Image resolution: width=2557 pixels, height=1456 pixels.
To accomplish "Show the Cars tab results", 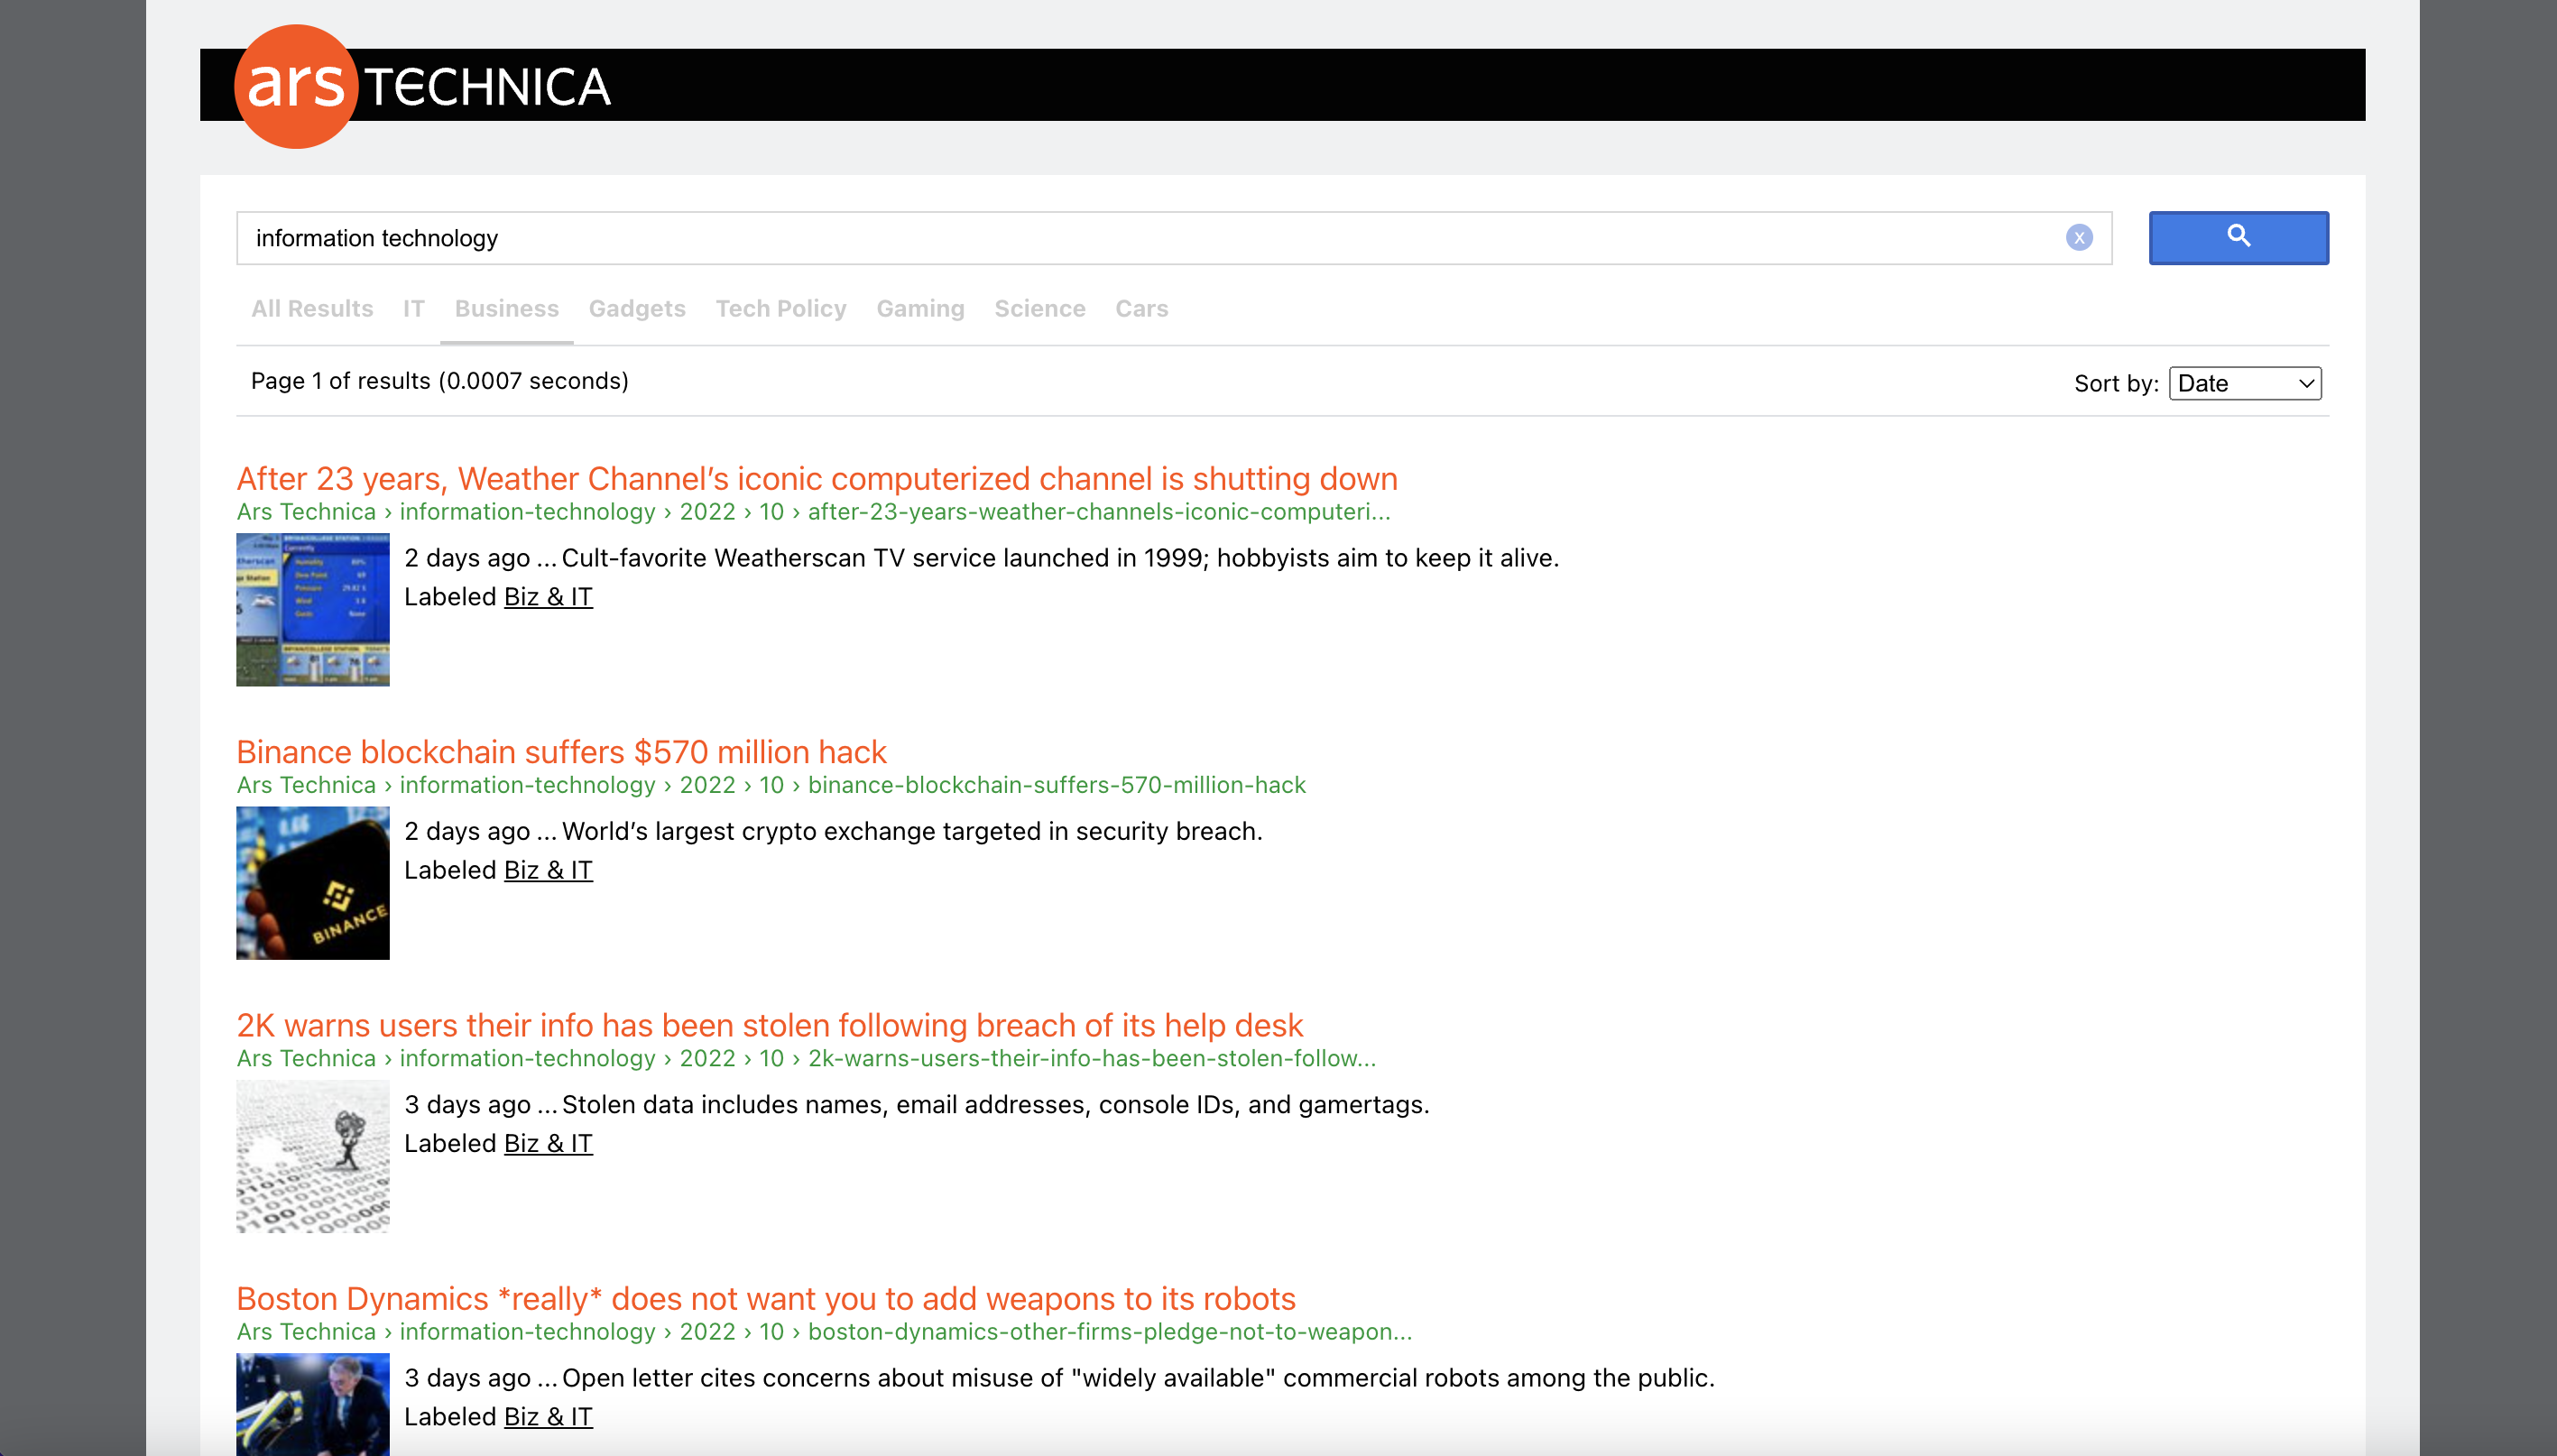I will (1141, 309).
